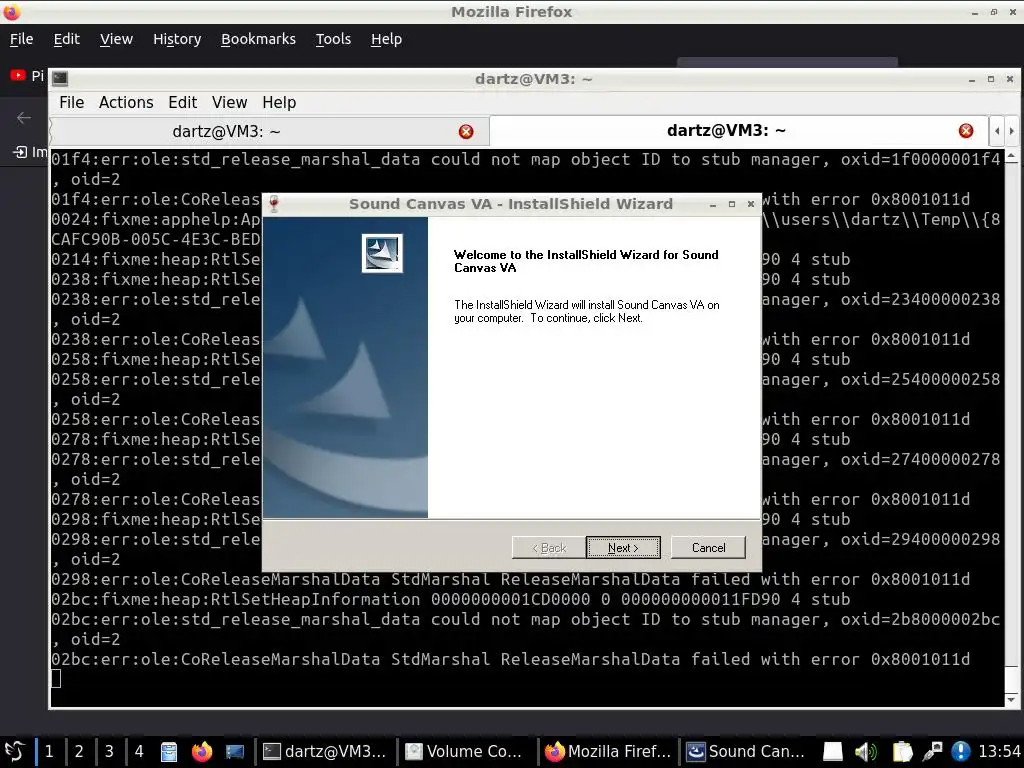This screenshot has height=768, width=1024.
Task: Click network connection tray icon
Action: tap(932, 752)
